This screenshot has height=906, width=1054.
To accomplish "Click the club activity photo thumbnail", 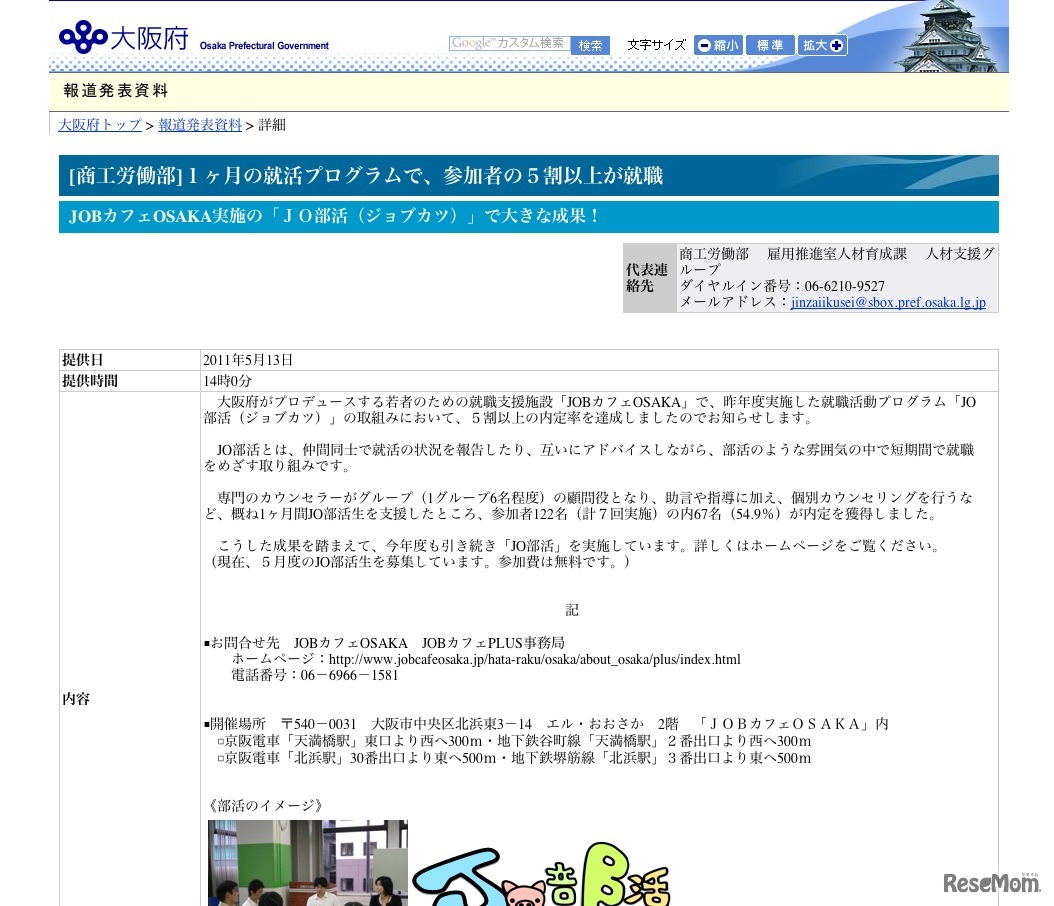I will pyautogui.click(x=308, y=862).
